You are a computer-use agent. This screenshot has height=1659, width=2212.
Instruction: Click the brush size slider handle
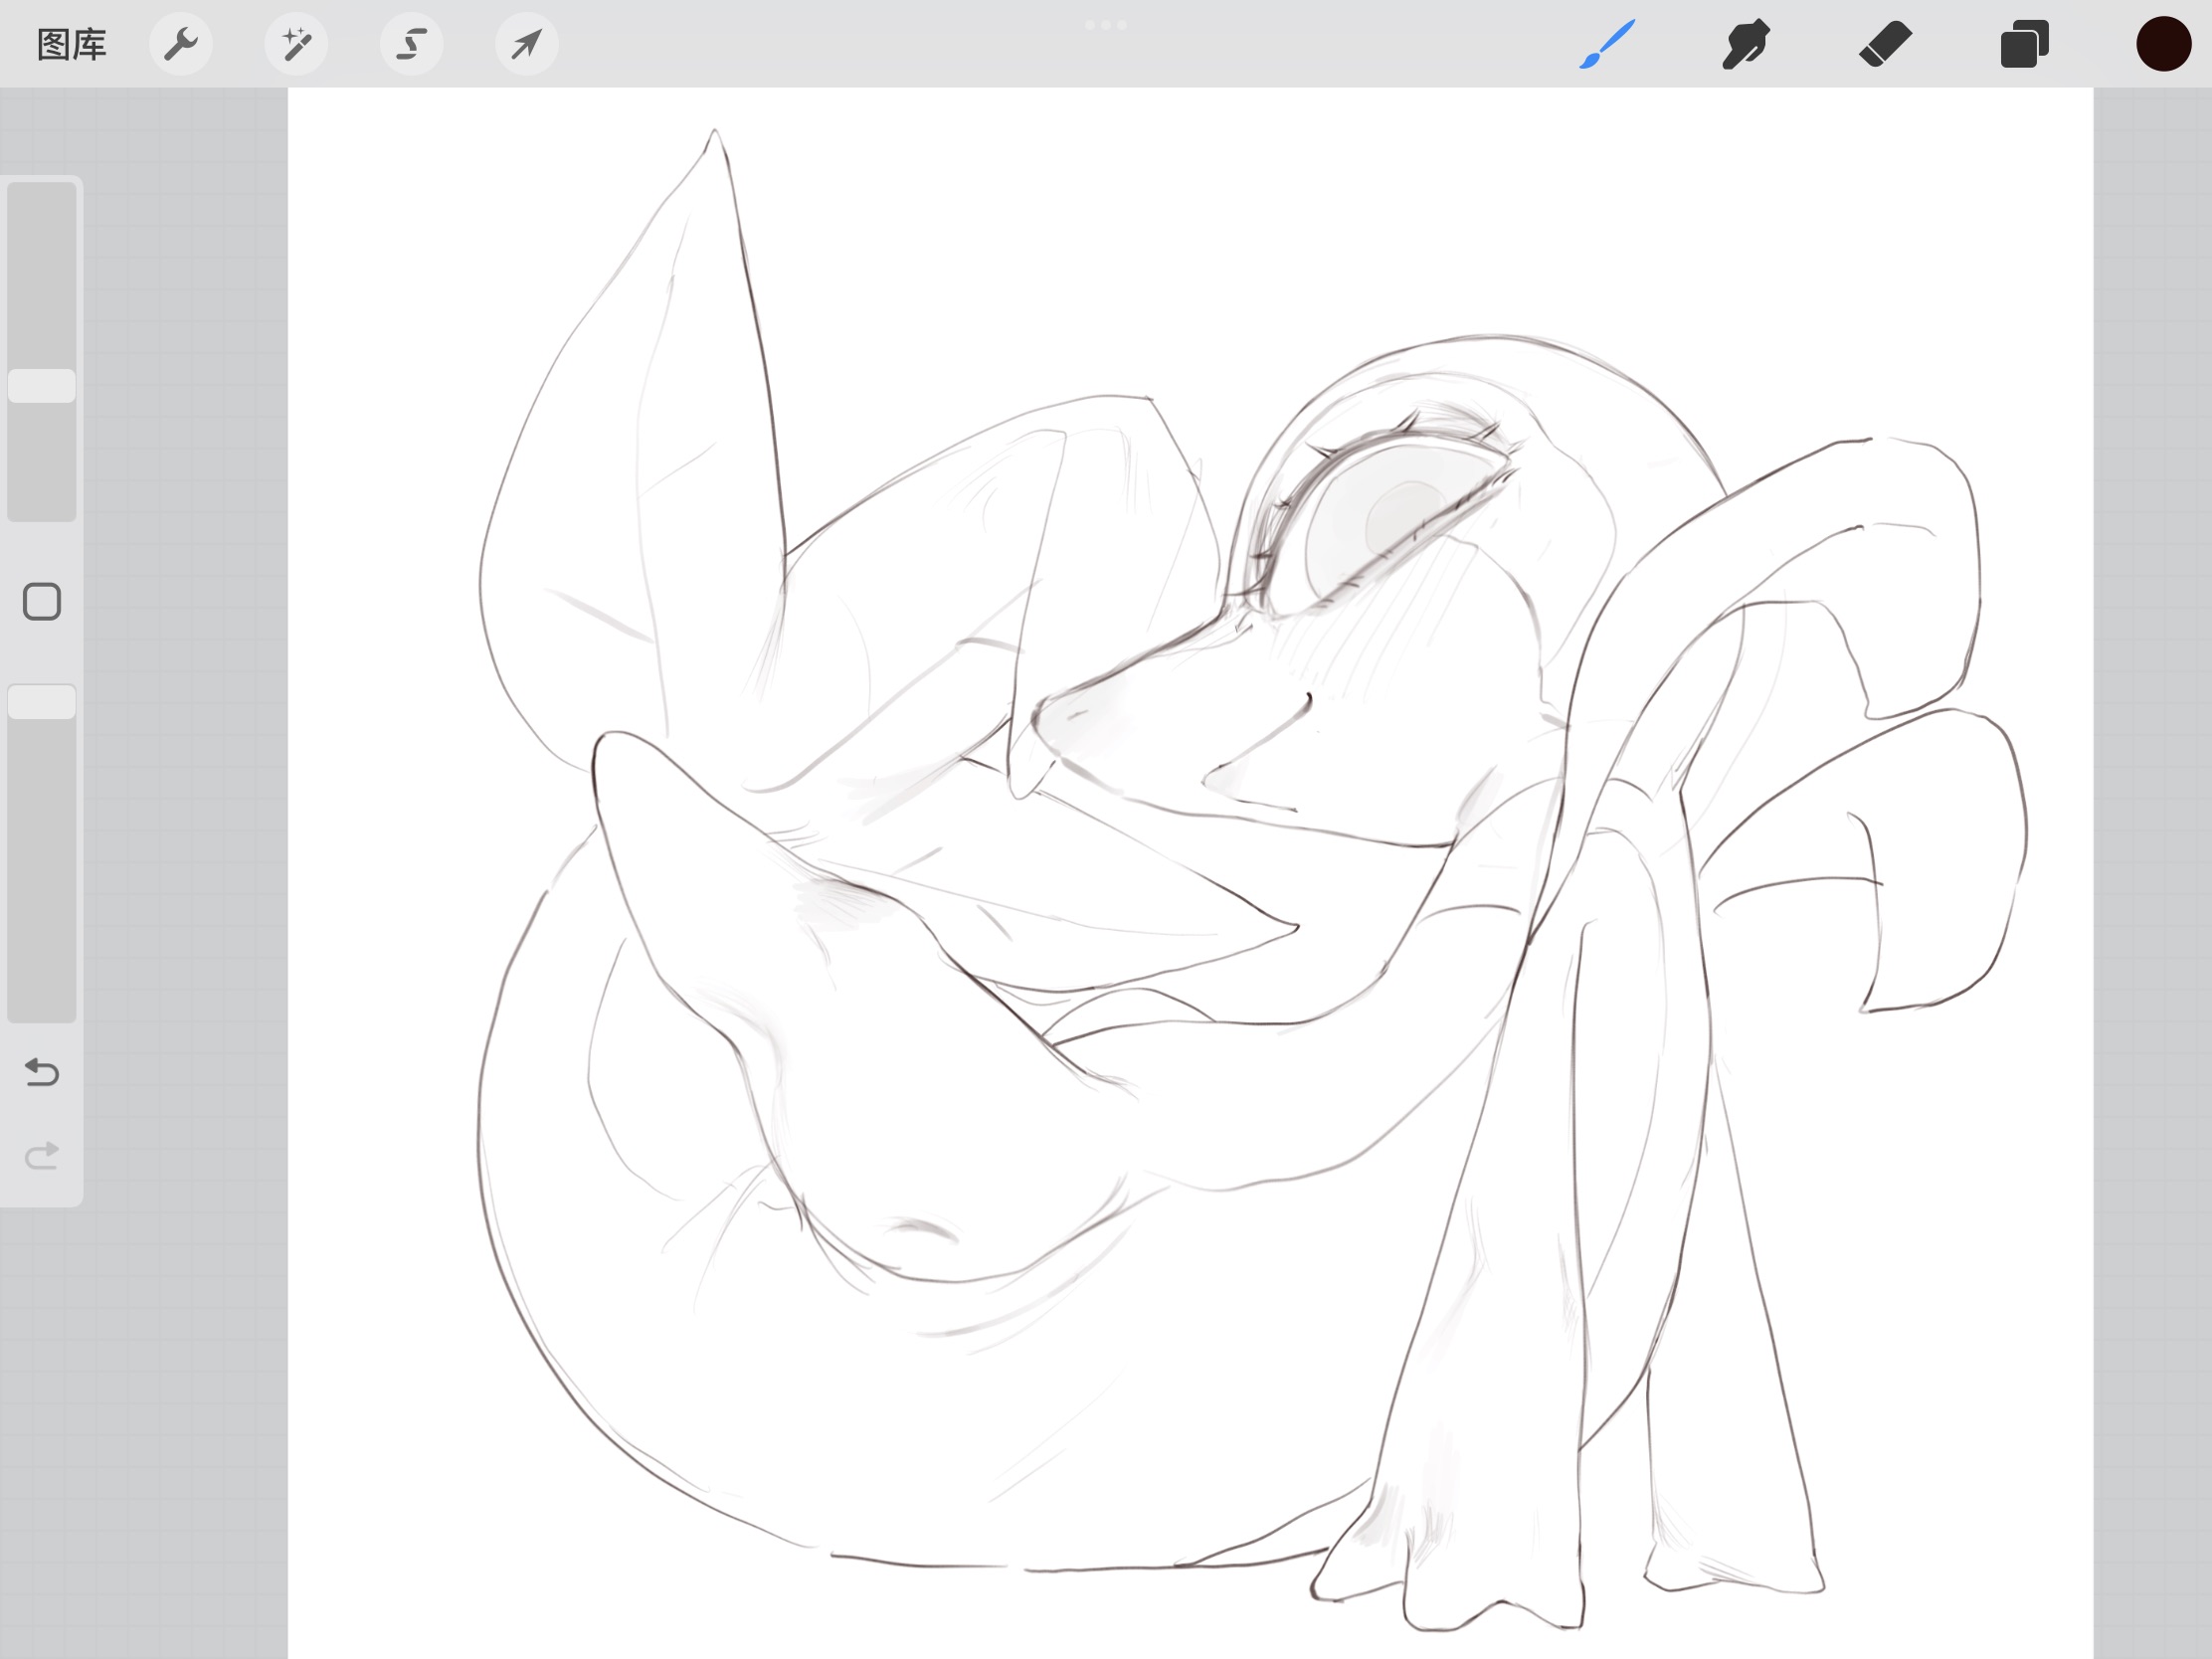coord(42,386)
